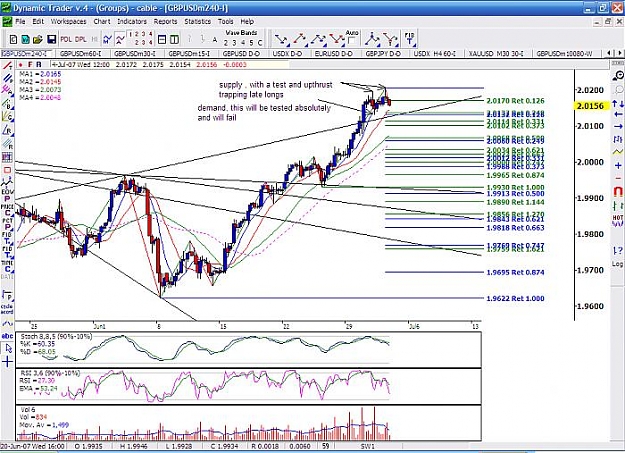Click the R button above the chart
The image size is (625, 453).
point(39,64)
